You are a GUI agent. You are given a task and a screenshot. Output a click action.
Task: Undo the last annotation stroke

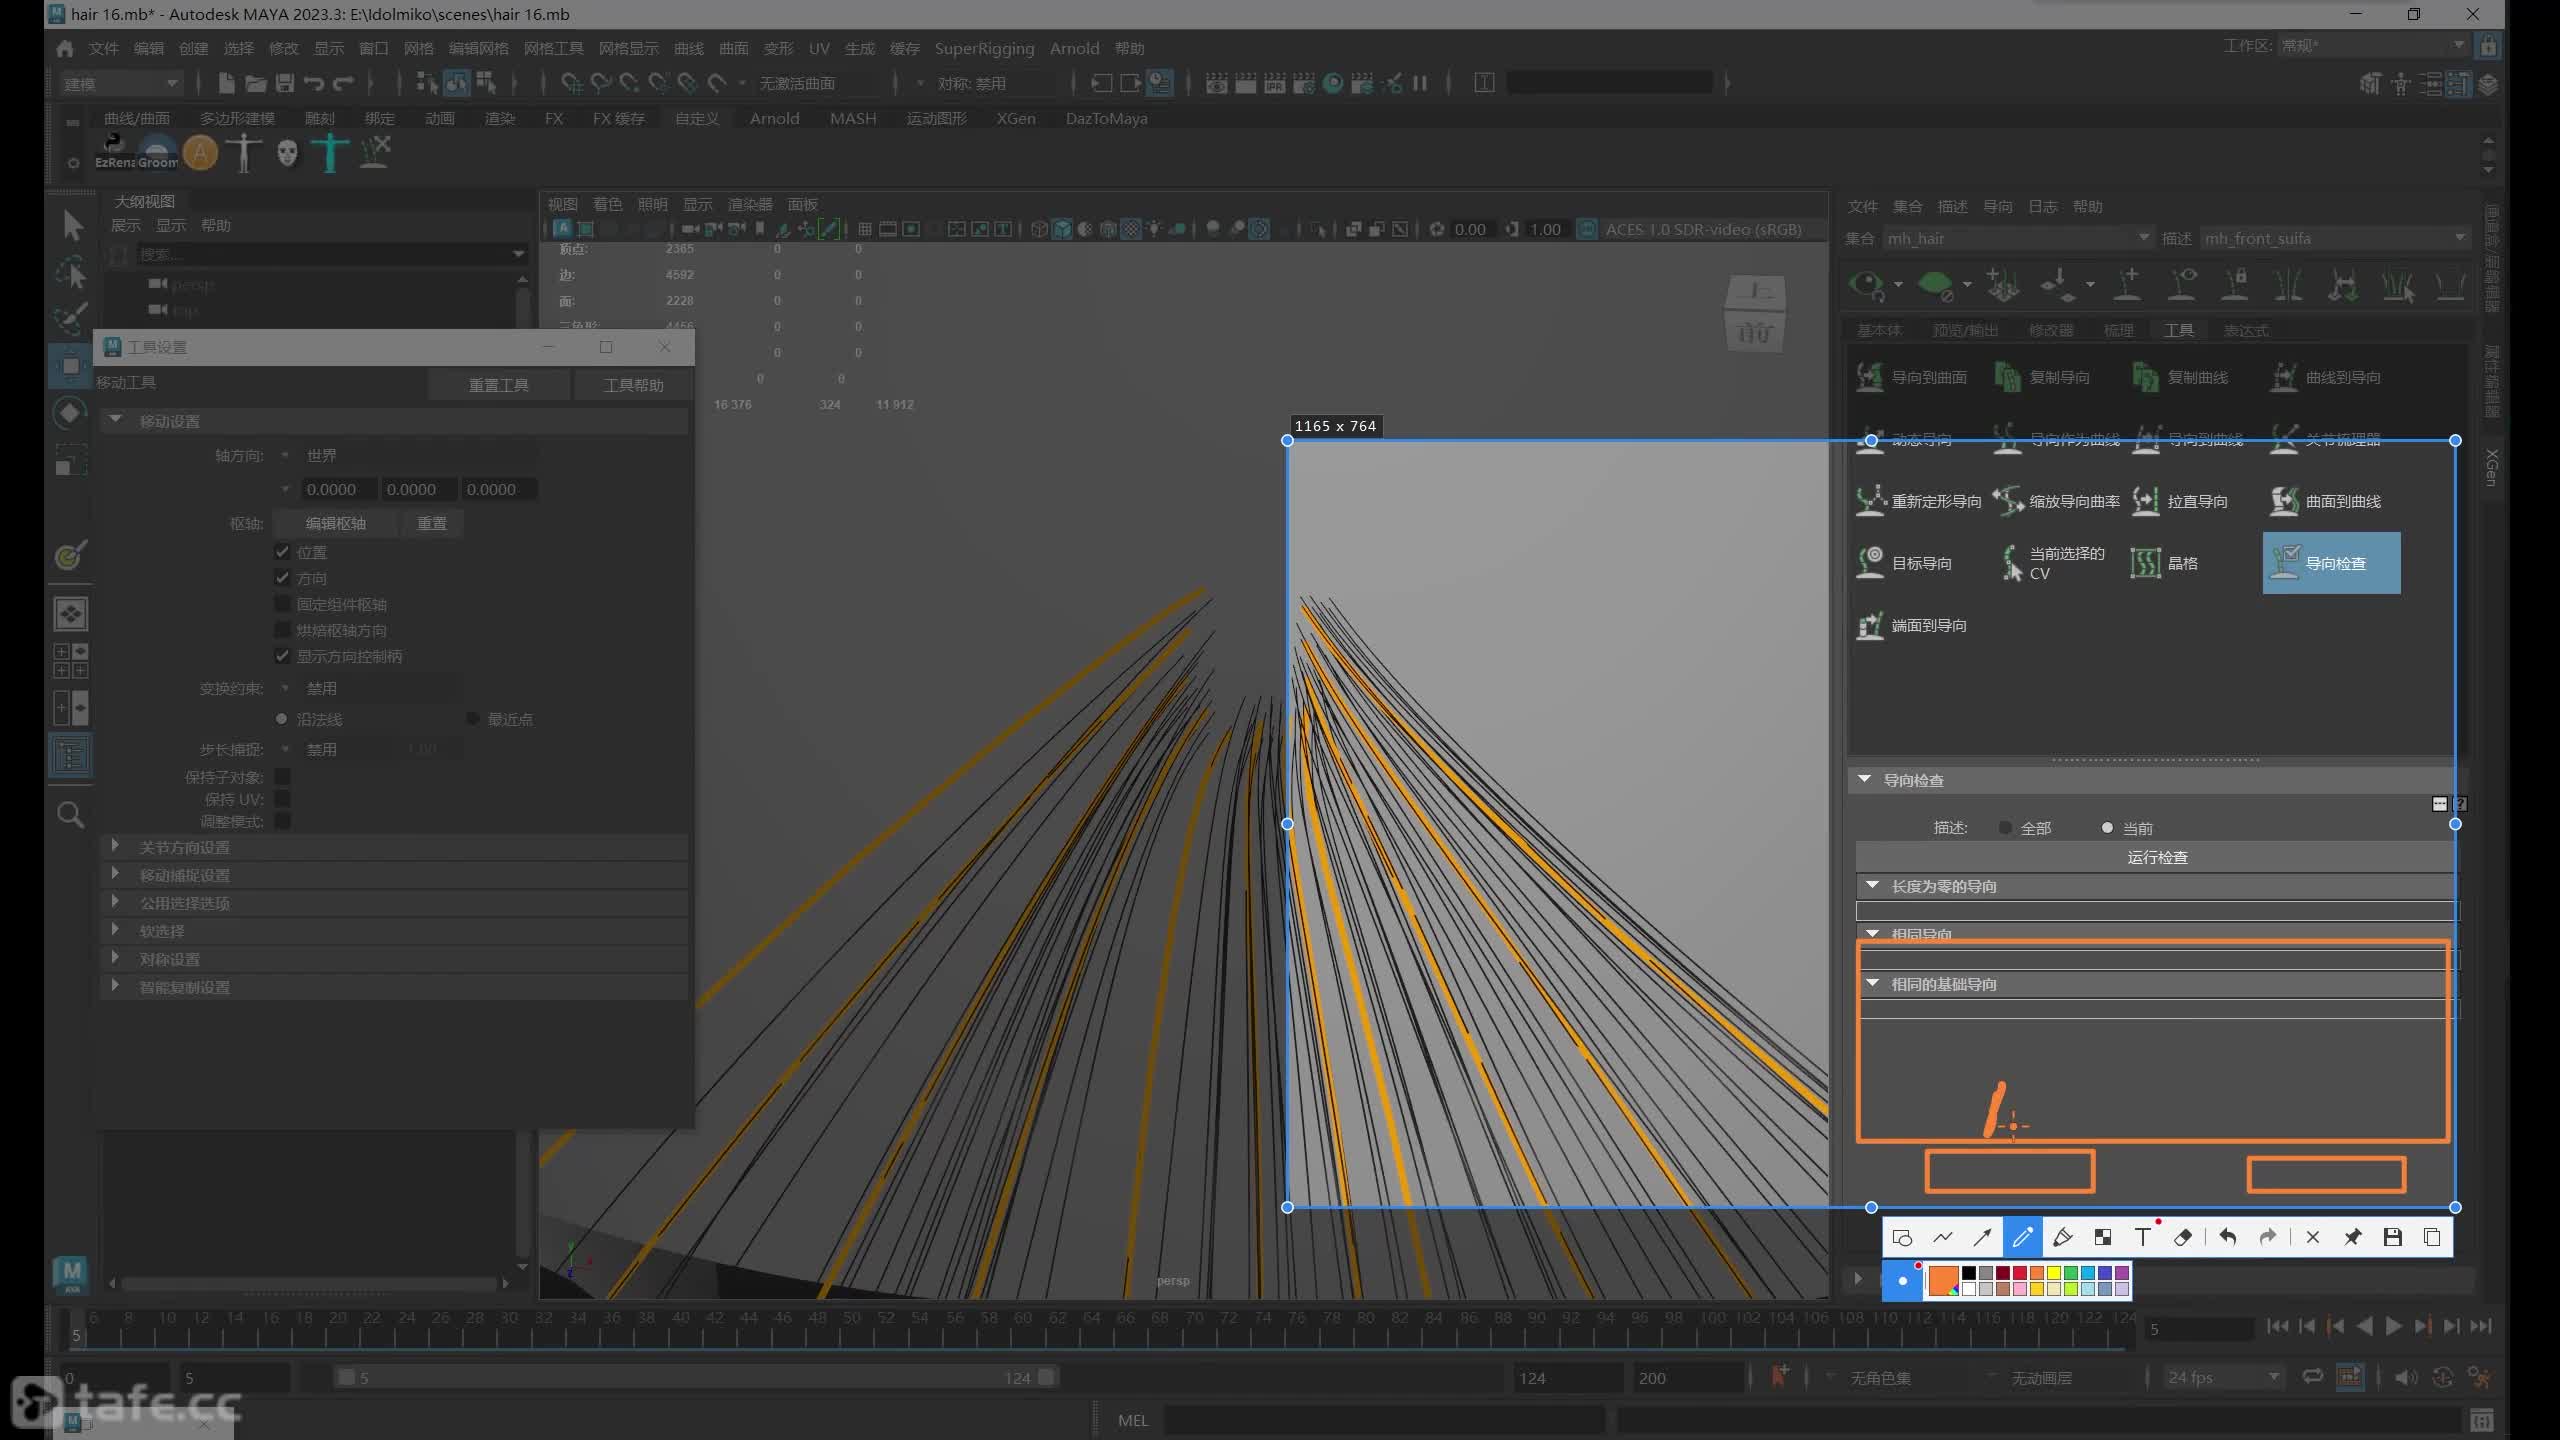pyautogui.click(x=2228, y=1238)
